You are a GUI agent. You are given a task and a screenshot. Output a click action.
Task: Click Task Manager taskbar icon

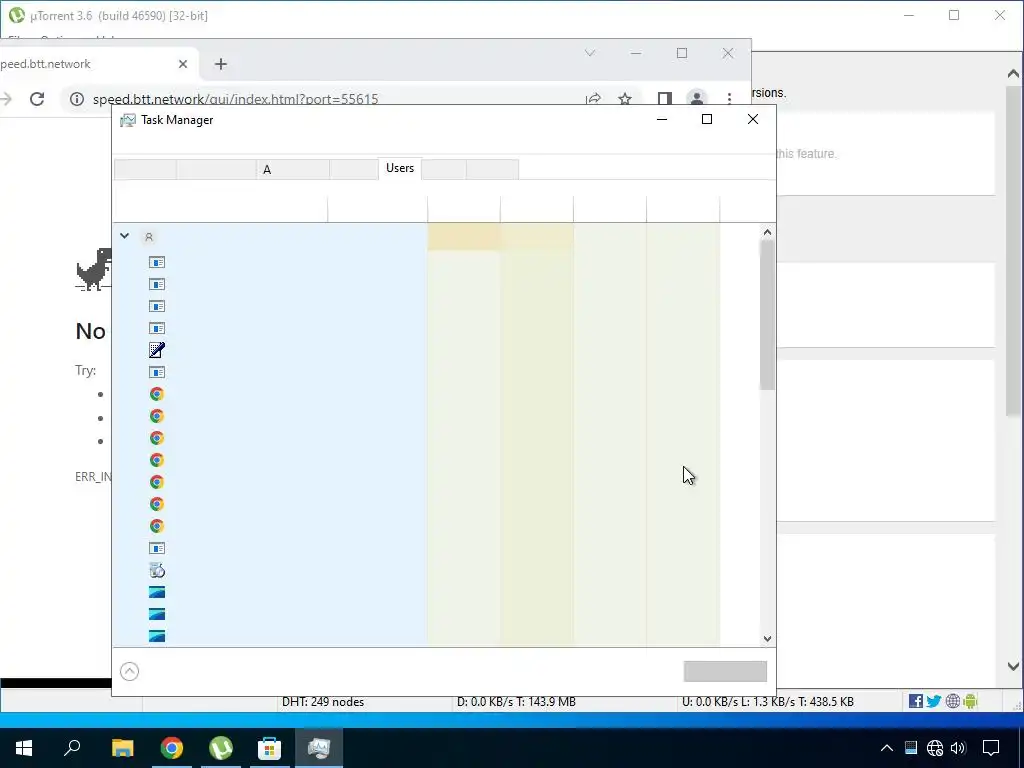click(x=319, y=748)
